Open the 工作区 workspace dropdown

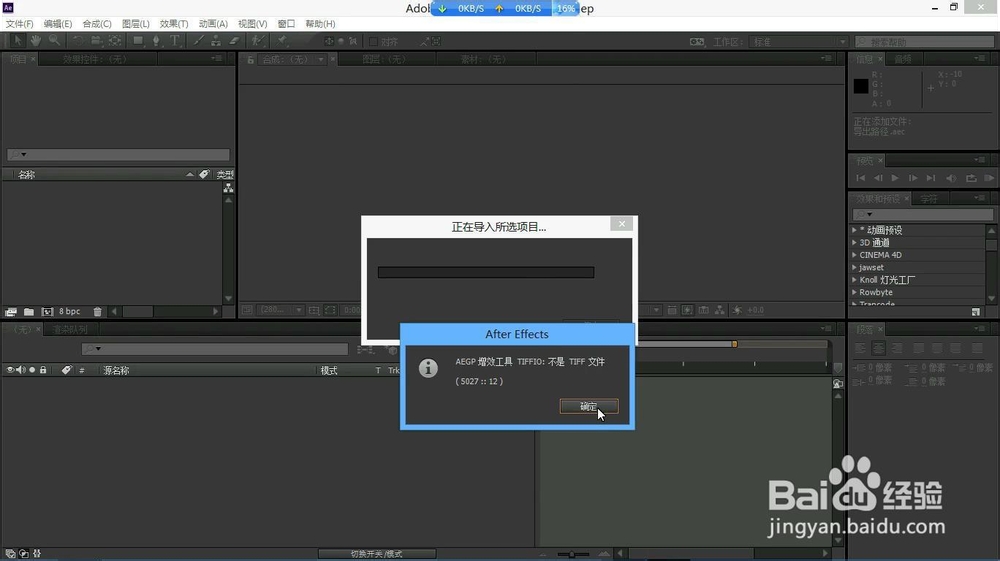[799, 41]
